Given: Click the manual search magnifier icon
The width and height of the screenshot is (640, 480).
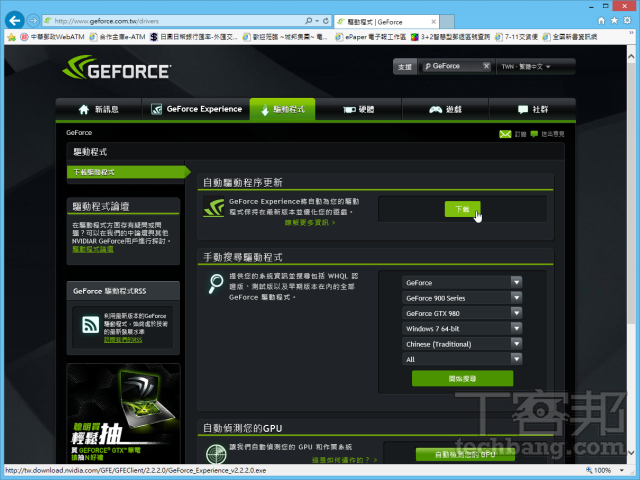Looking at the screenshot, I should coord(216,283).
